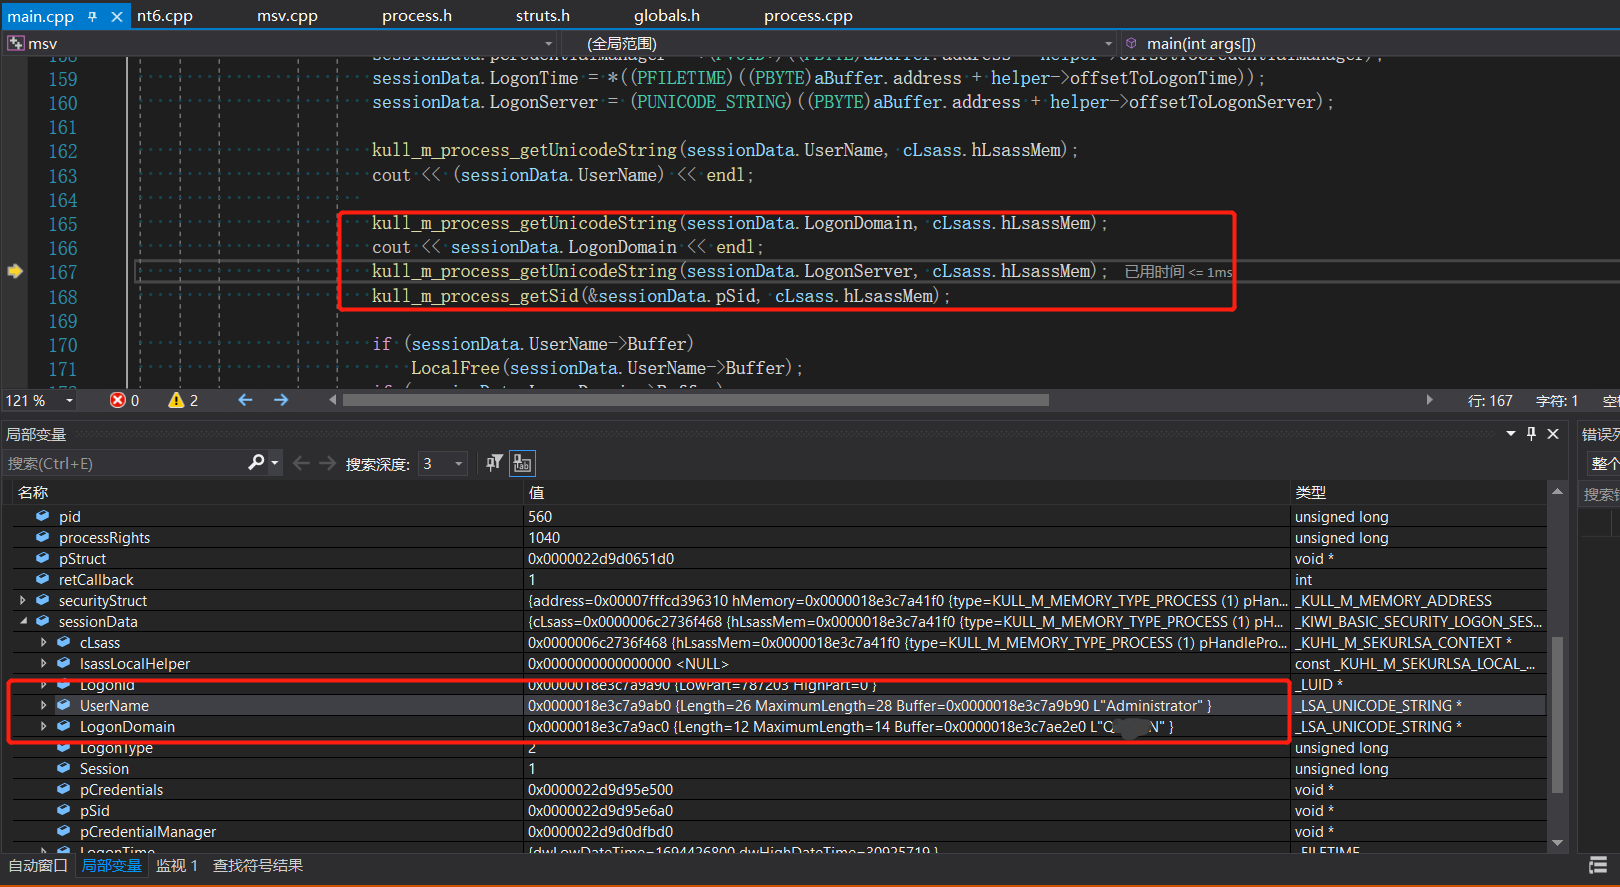The height and width of the screenshot is (887, 1620).
Task: Pin the main.cpp tab
Action: pos(93,16)
